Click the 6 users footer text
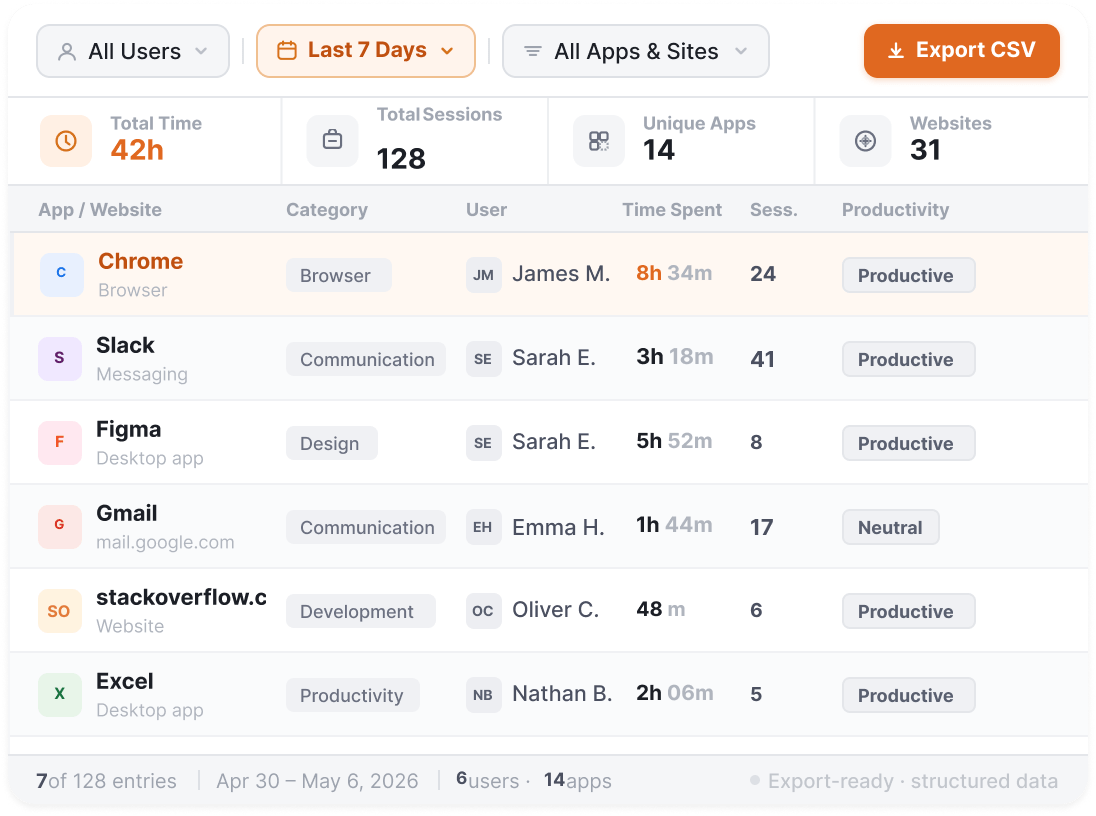1096x816 pixels. (x=488, y=780)
